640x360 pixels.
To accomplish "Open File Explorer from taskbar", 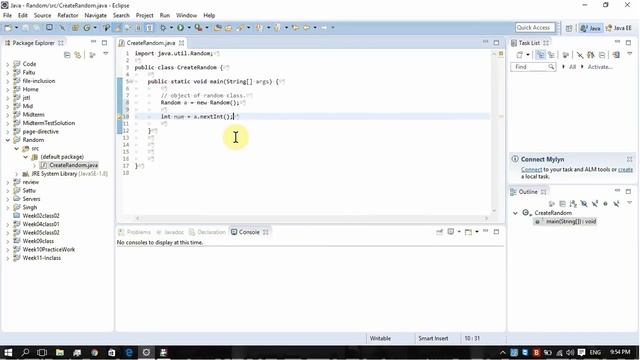I will (x=60, y=352).
